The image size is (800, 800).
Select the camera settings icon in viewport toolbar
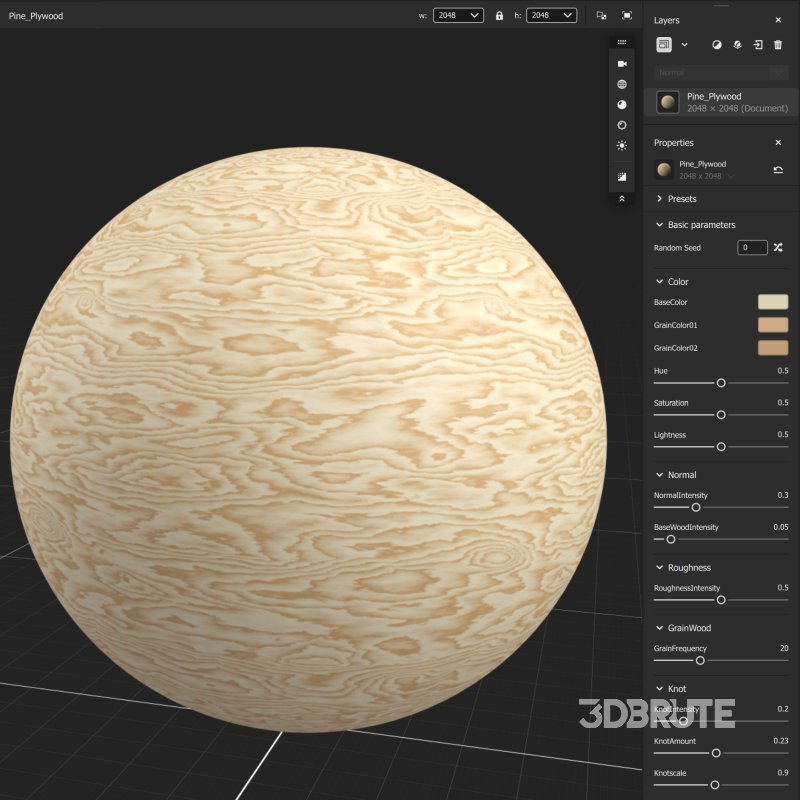622,63
